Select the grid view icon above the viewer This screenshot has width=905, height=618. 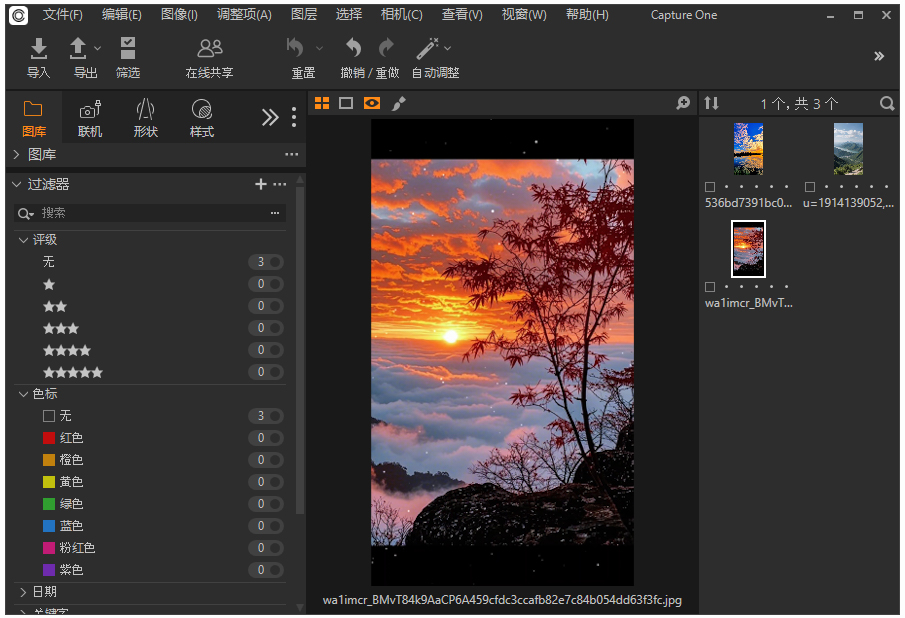click(321, 103)
